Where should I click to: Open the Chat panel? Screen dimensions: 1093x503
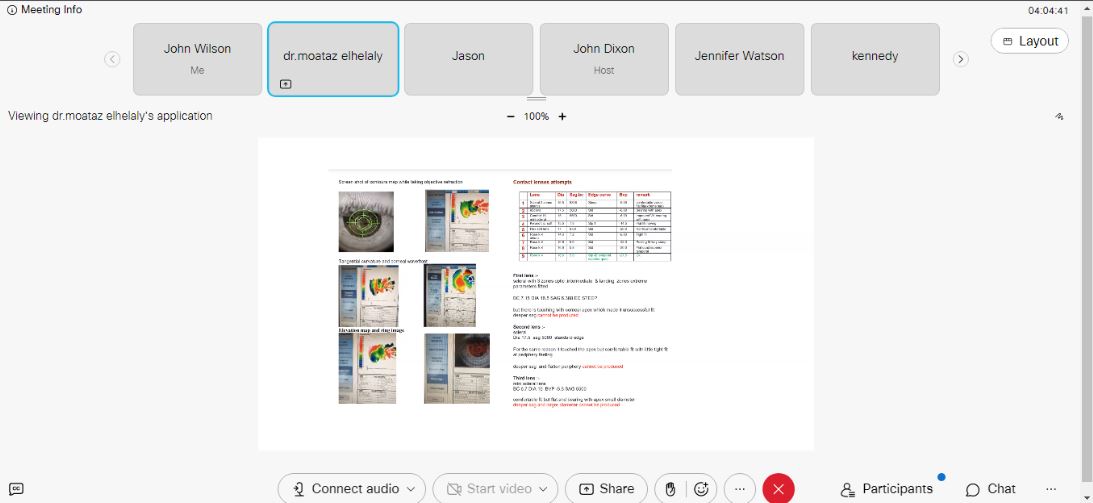click(x=991, y=489)
